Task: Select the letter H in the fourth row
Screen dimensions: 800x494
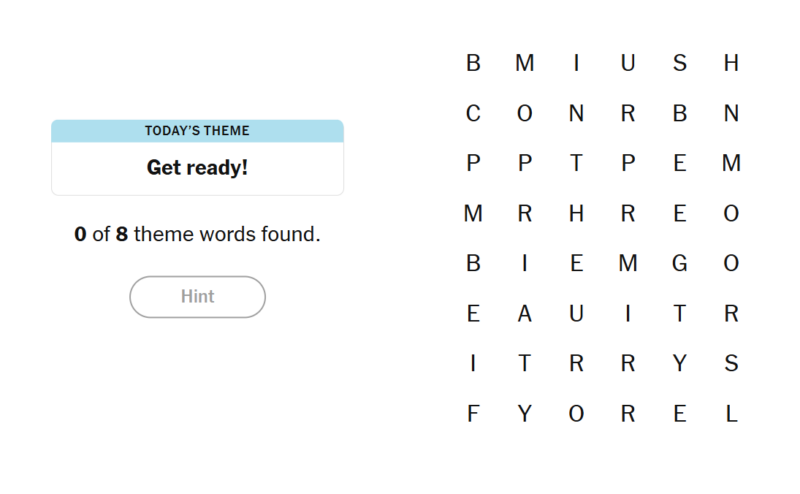Action: coord(576,214)
